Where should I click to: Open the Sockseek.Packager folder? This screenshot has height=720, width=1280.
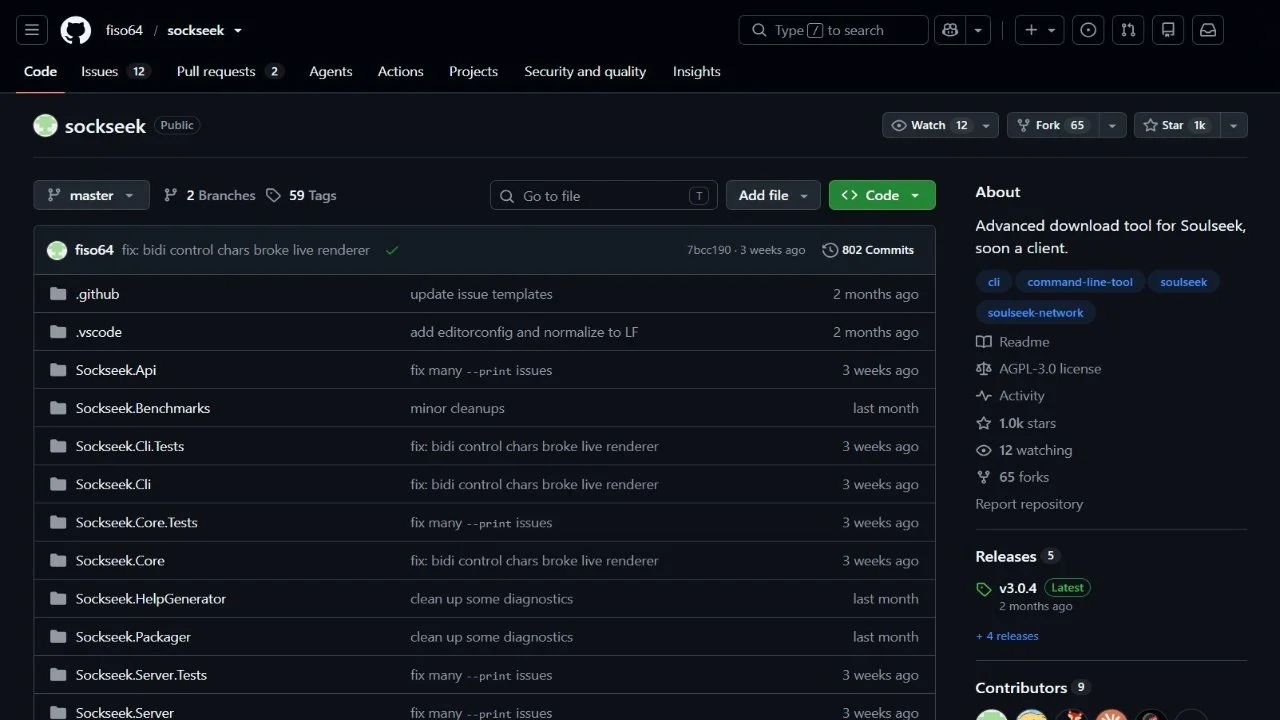(x=133, y=636)
